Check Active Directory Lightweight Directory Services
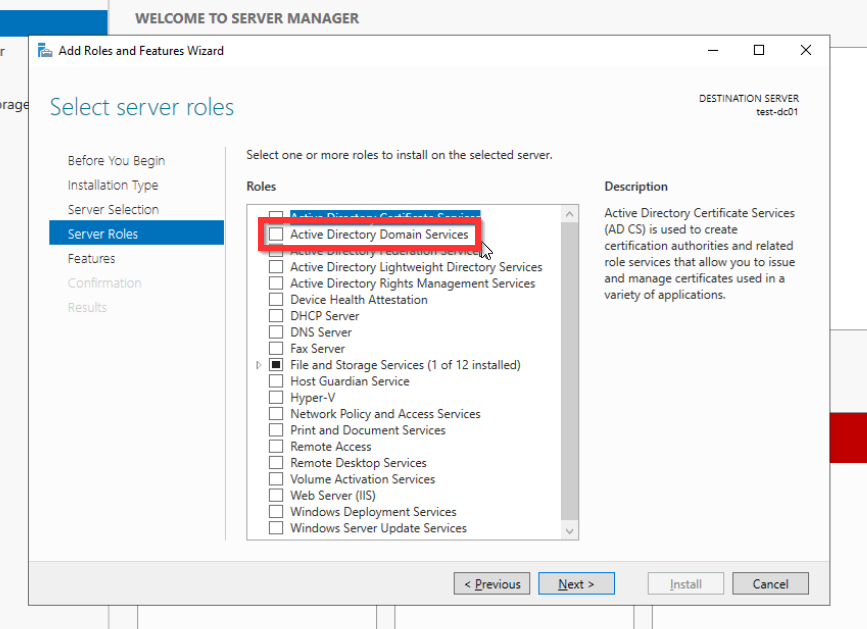867x629 pixels. tap(276, 267)
